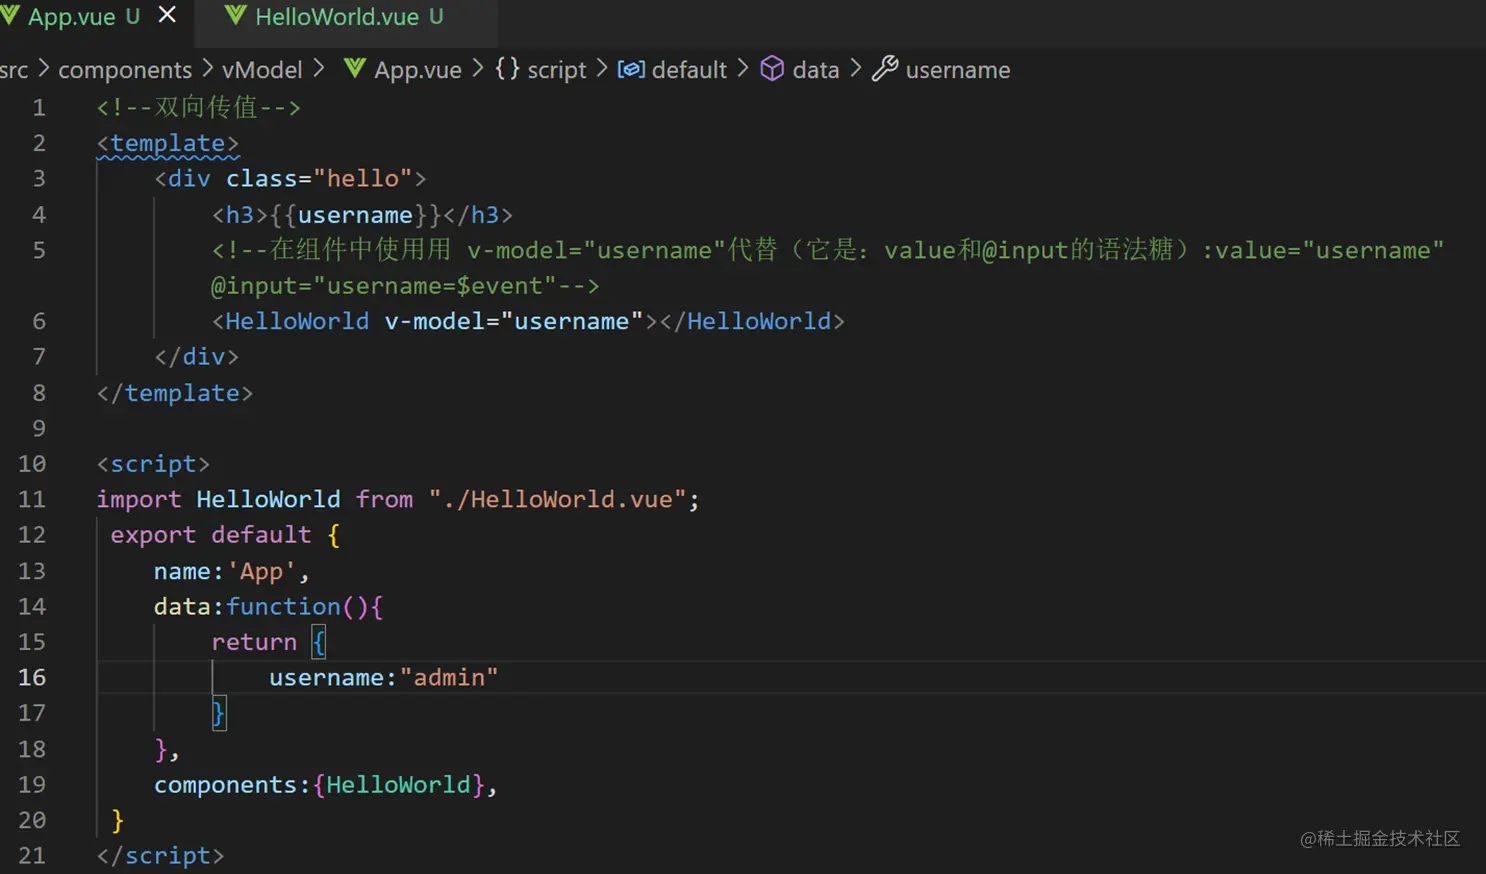1486x874 pixels.
Task: Open the vModel breadcrumb folder
Action: (262, 70)
